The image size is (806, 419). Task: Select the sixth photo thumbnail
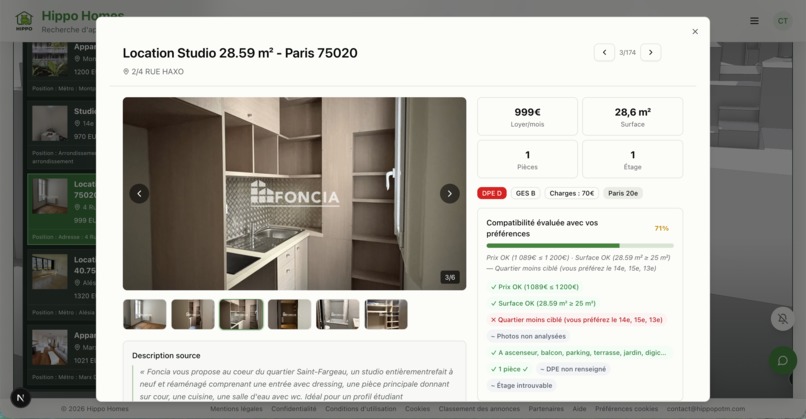(x=386, y=314)
